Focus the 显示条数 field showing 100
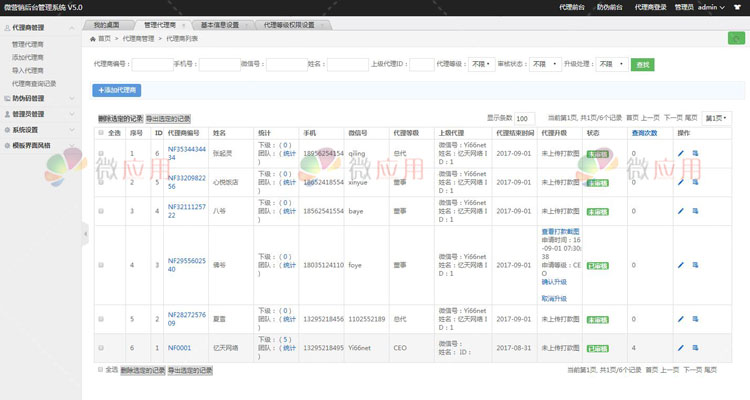 click(x=525, y=119)
